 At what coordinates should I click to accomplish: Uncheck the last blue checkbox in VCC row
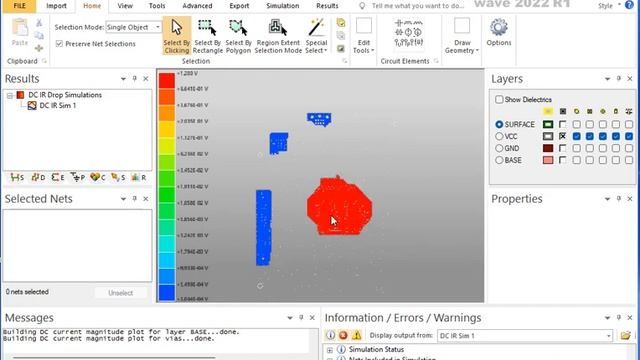coord(629,136)
